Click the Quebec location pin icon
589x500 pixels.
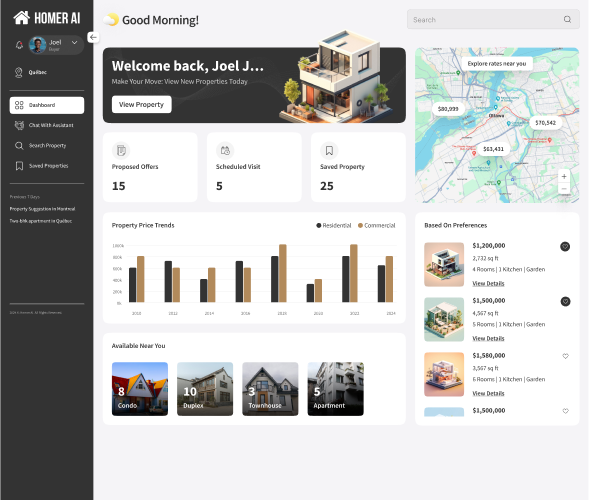click(19, 72)
